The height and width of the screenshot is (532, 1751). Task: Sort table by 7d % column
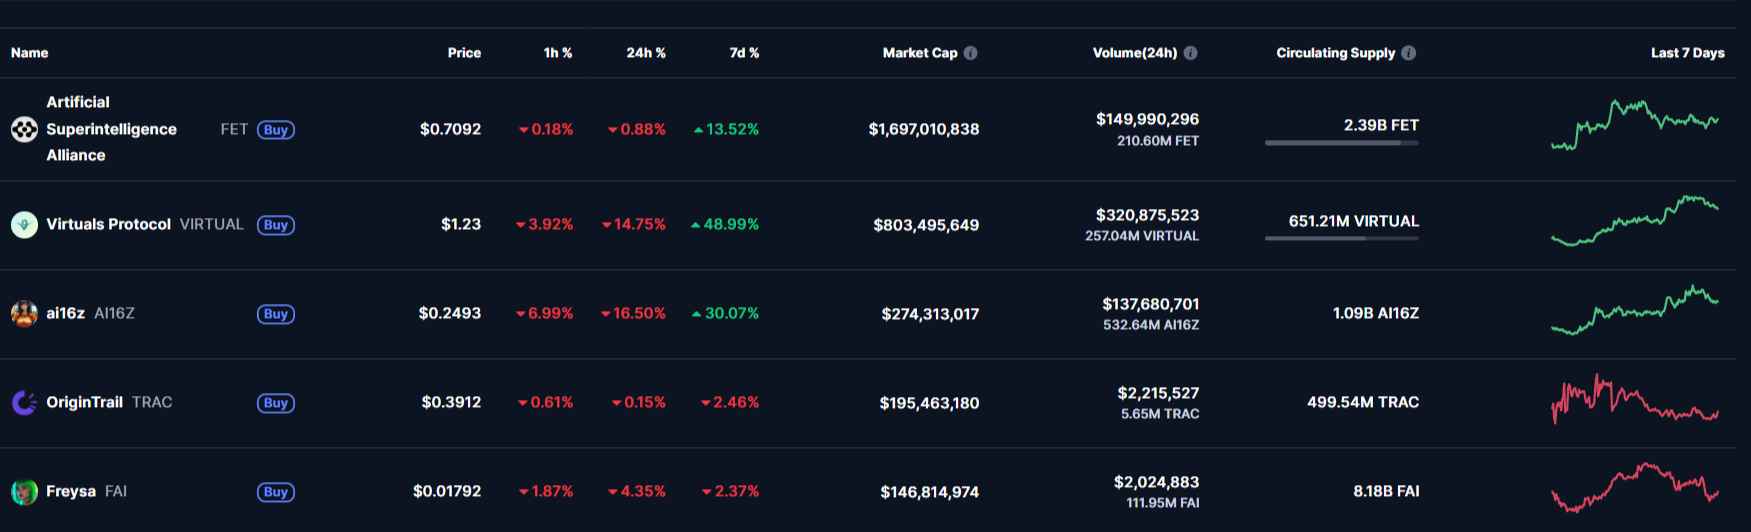(x=744, y=53)
